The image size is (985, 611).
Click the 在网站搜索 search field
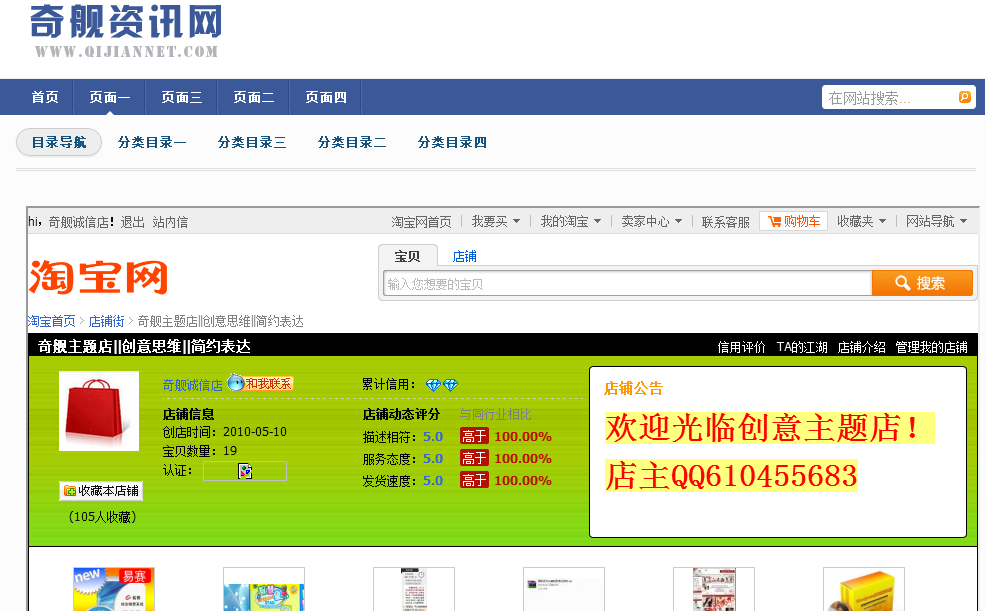pos(889,97)
